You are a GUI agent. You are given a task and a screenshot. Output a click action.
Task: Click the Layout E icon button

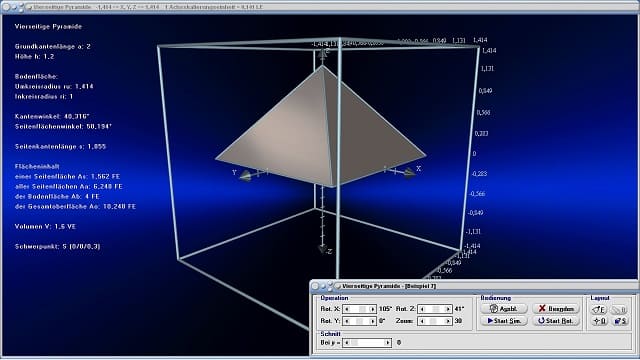tap(599, 309)
